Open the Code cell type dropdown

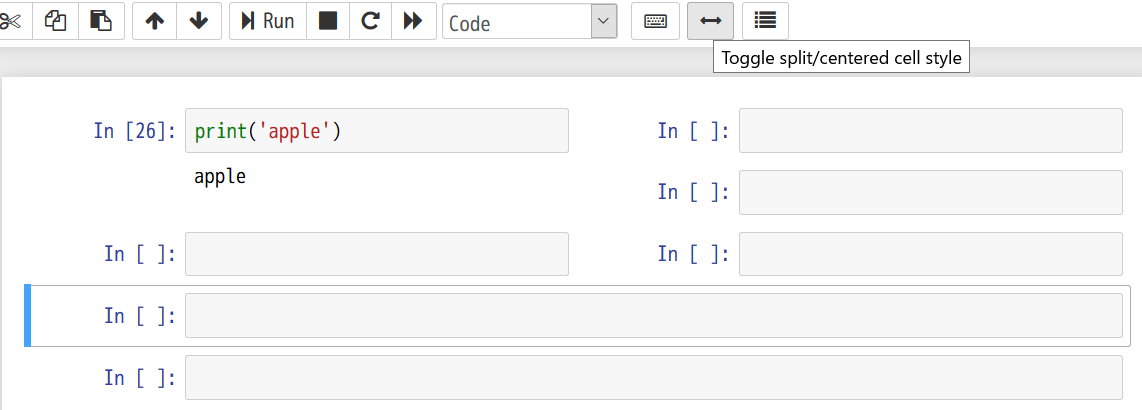(529, 22)
